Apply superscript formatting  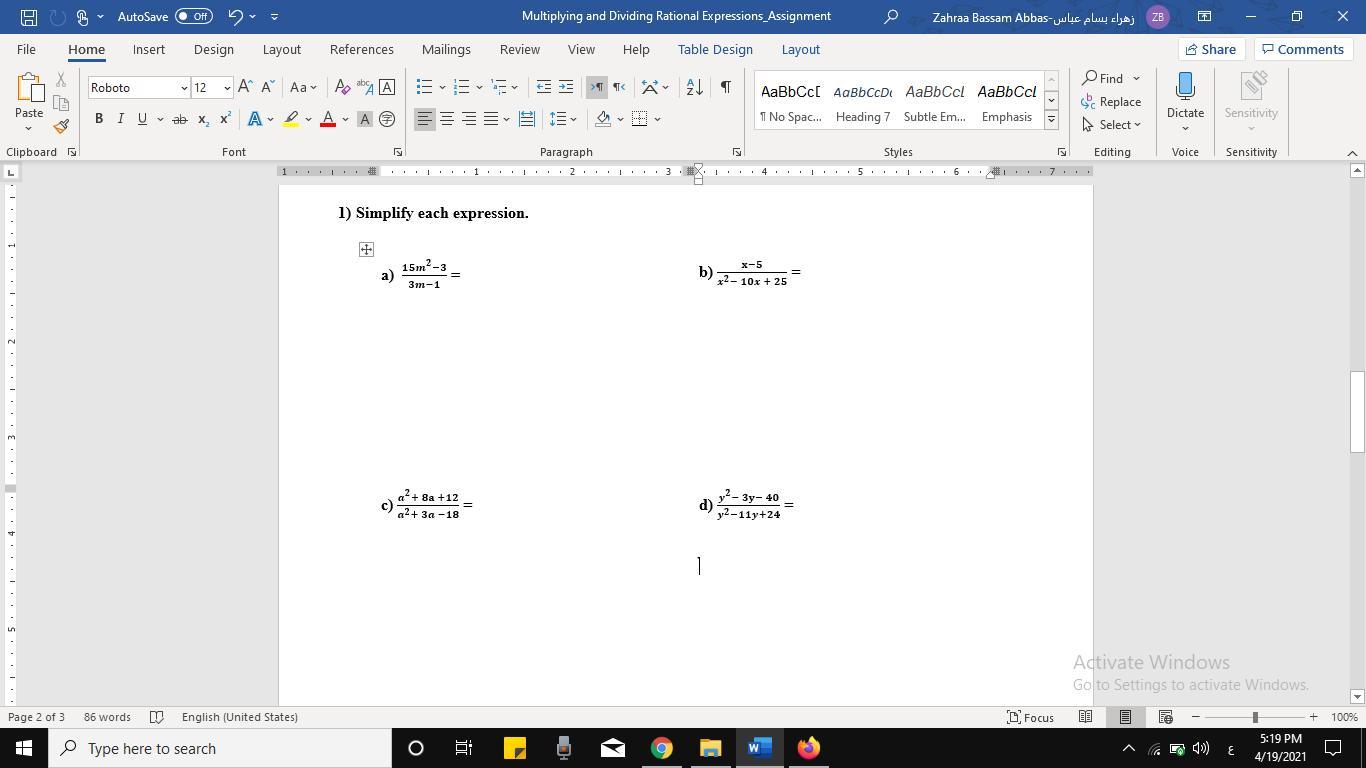(x=225, y=119)
